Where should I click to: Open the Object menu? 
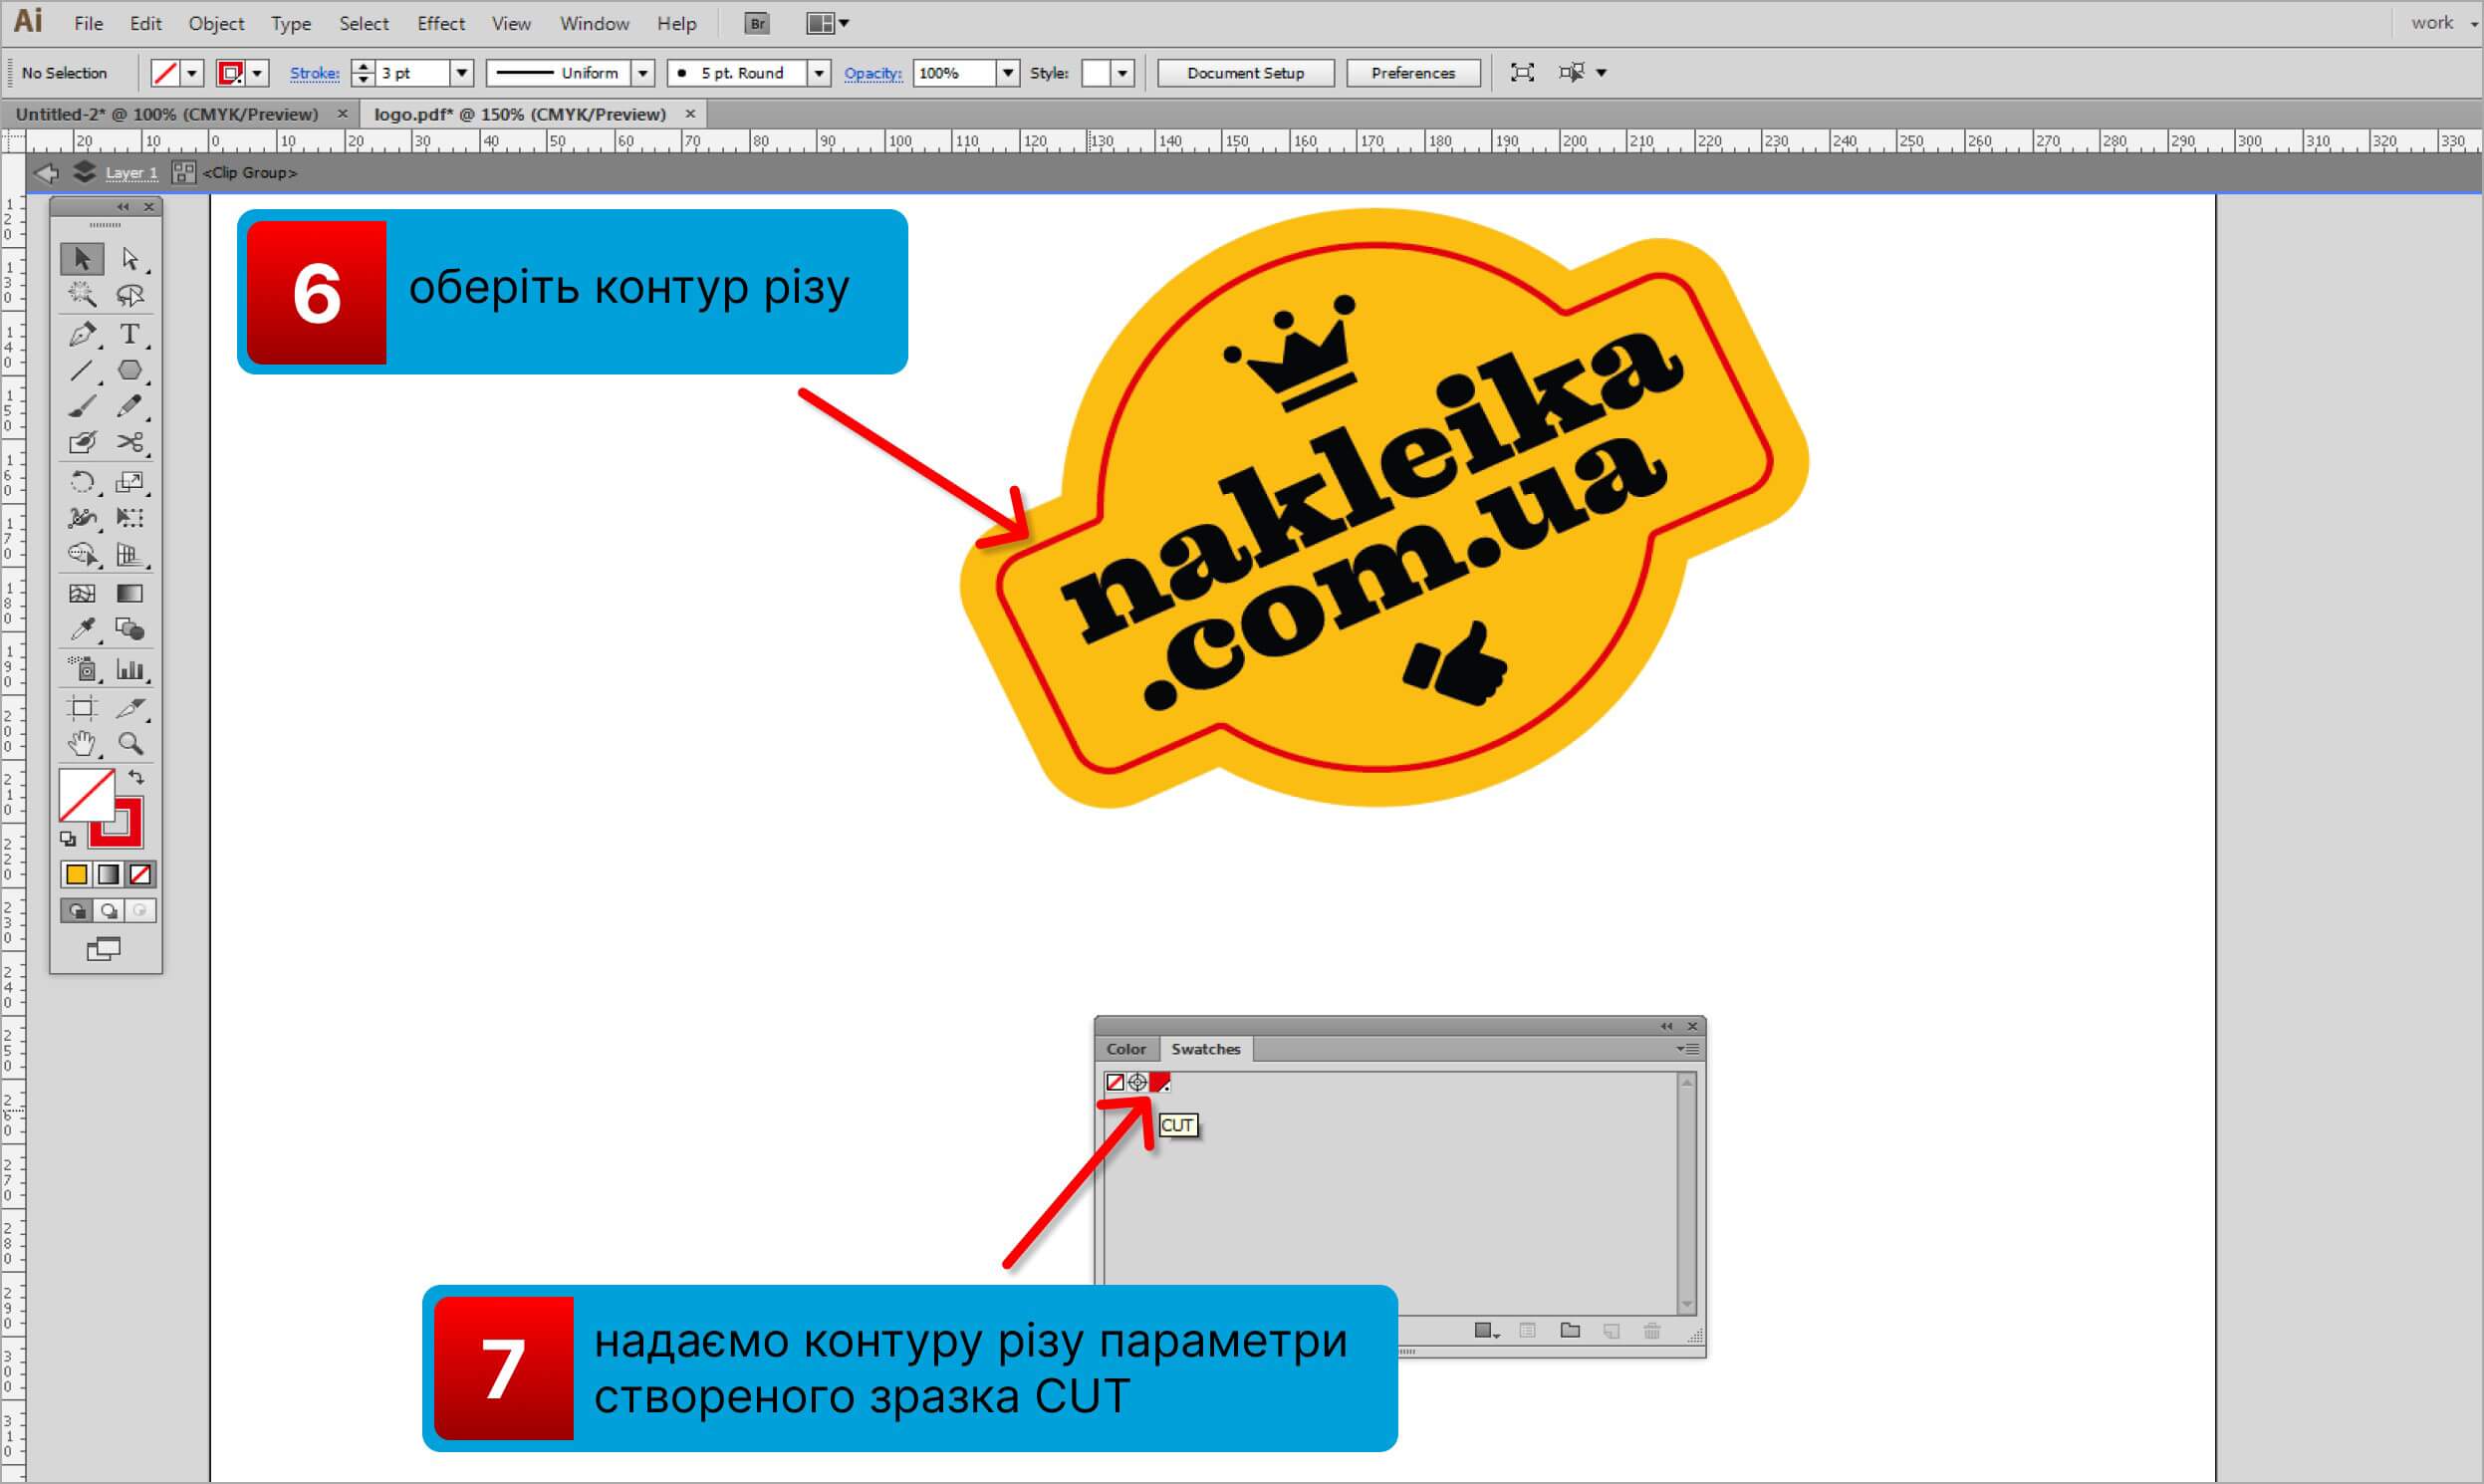(x=216, y=23)
